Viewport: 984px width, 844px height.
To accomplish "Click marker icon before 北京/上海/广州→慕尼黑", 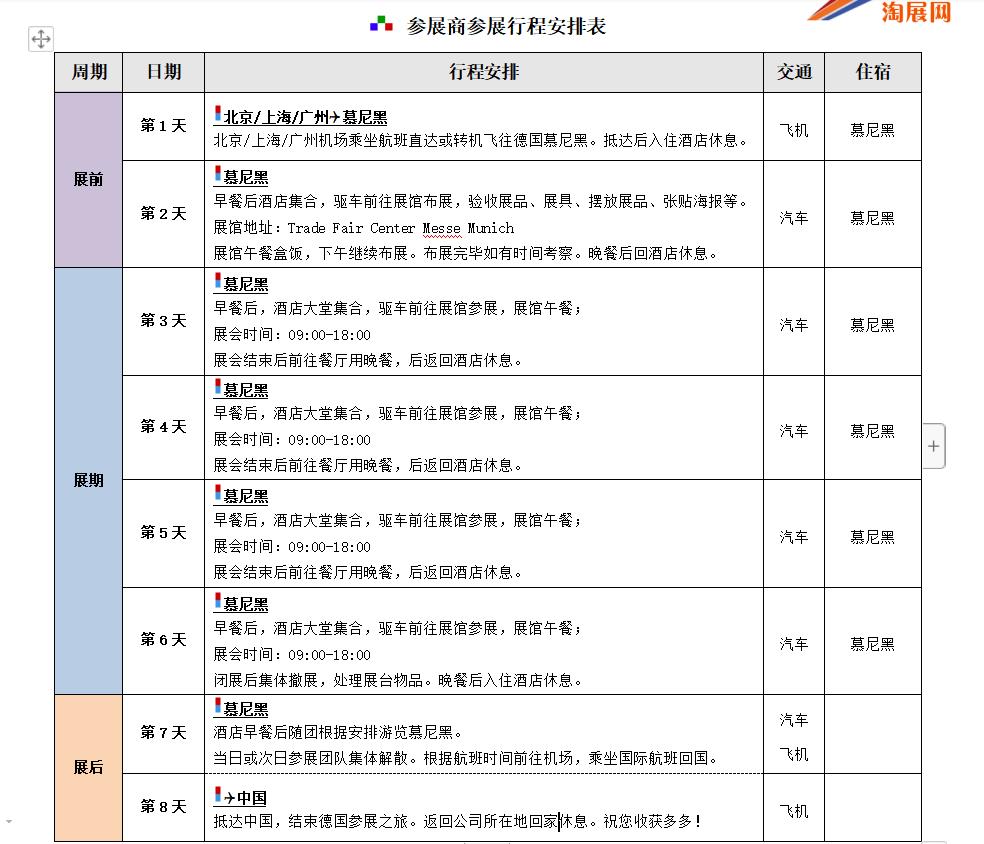I will pyautogui.click(x=217, y=114).
